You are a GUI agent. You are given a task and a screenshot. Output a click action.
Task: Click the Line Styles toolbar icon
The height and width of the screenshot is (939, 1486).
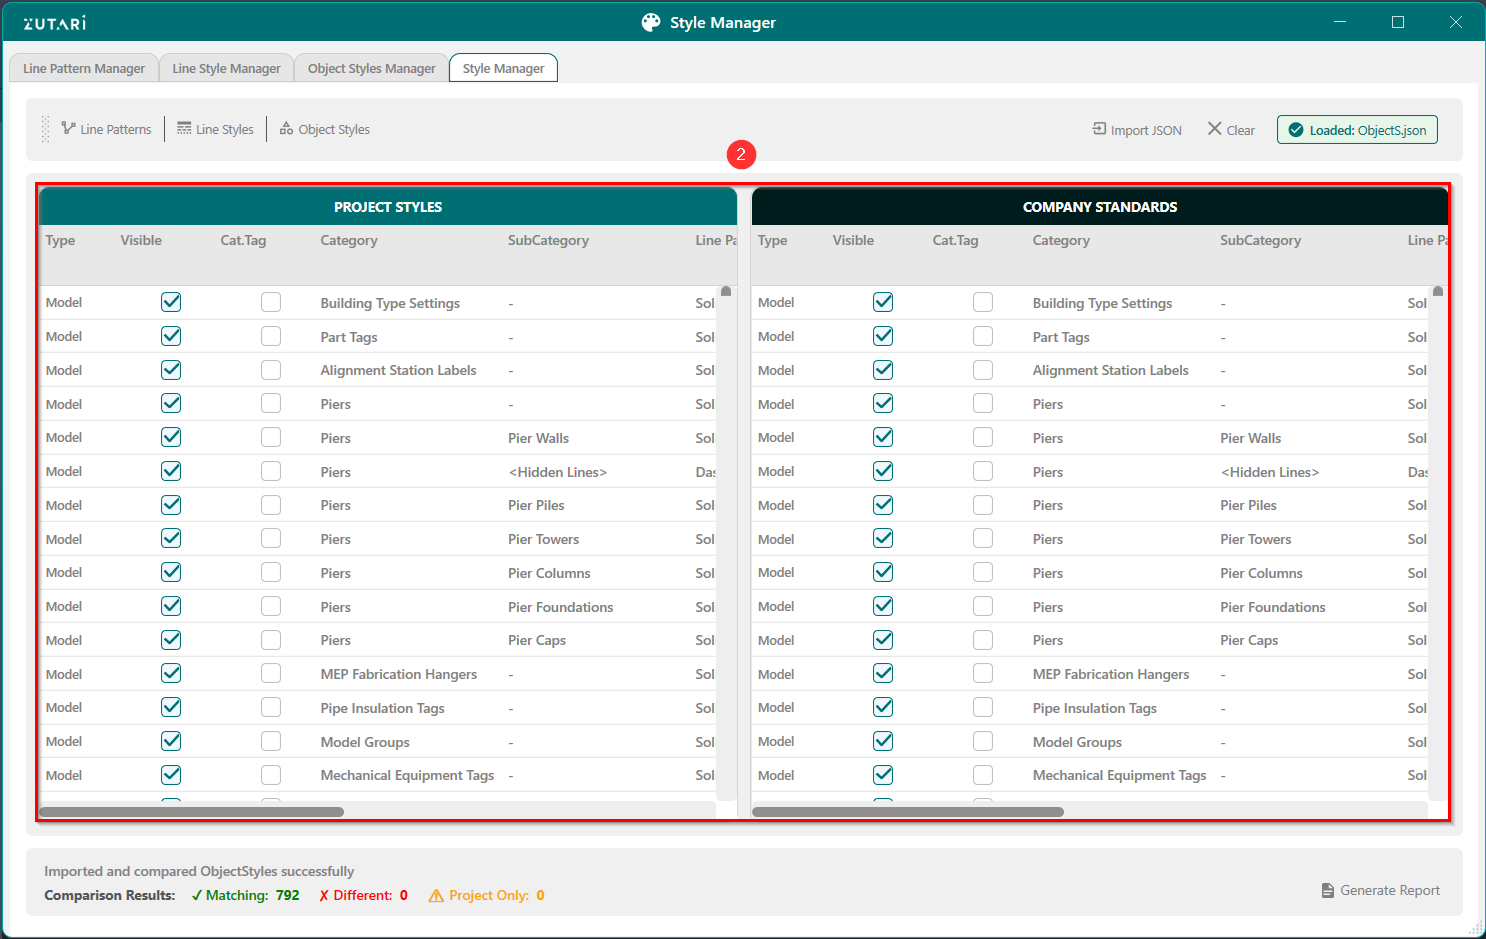point(184,128)
